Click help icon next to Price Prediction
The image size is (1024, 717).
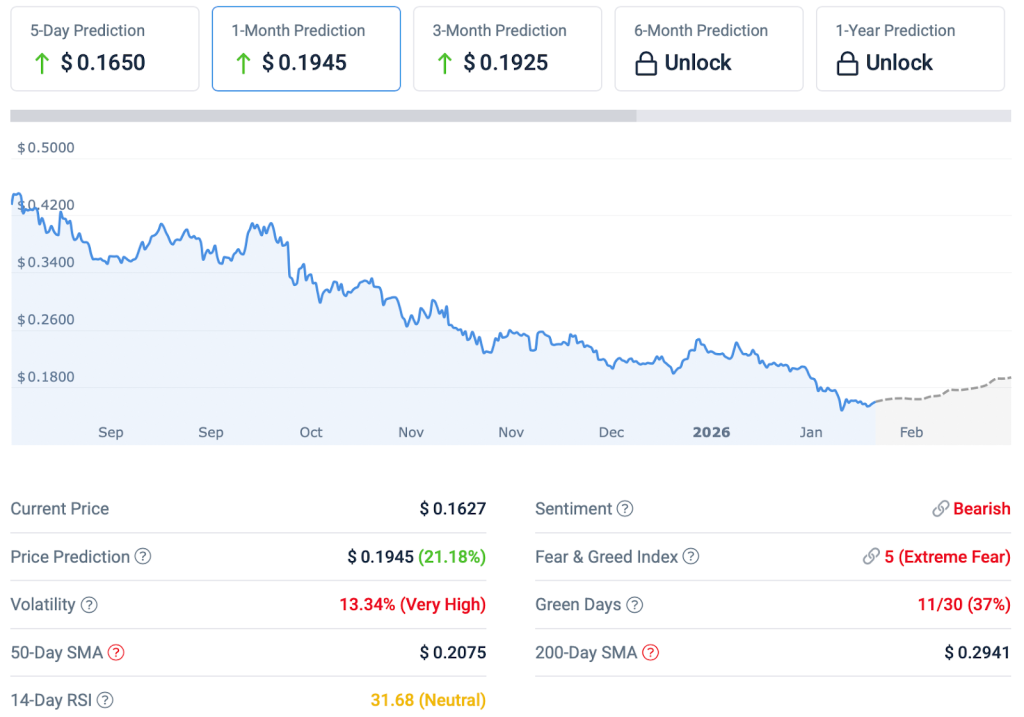coord(143,556)
